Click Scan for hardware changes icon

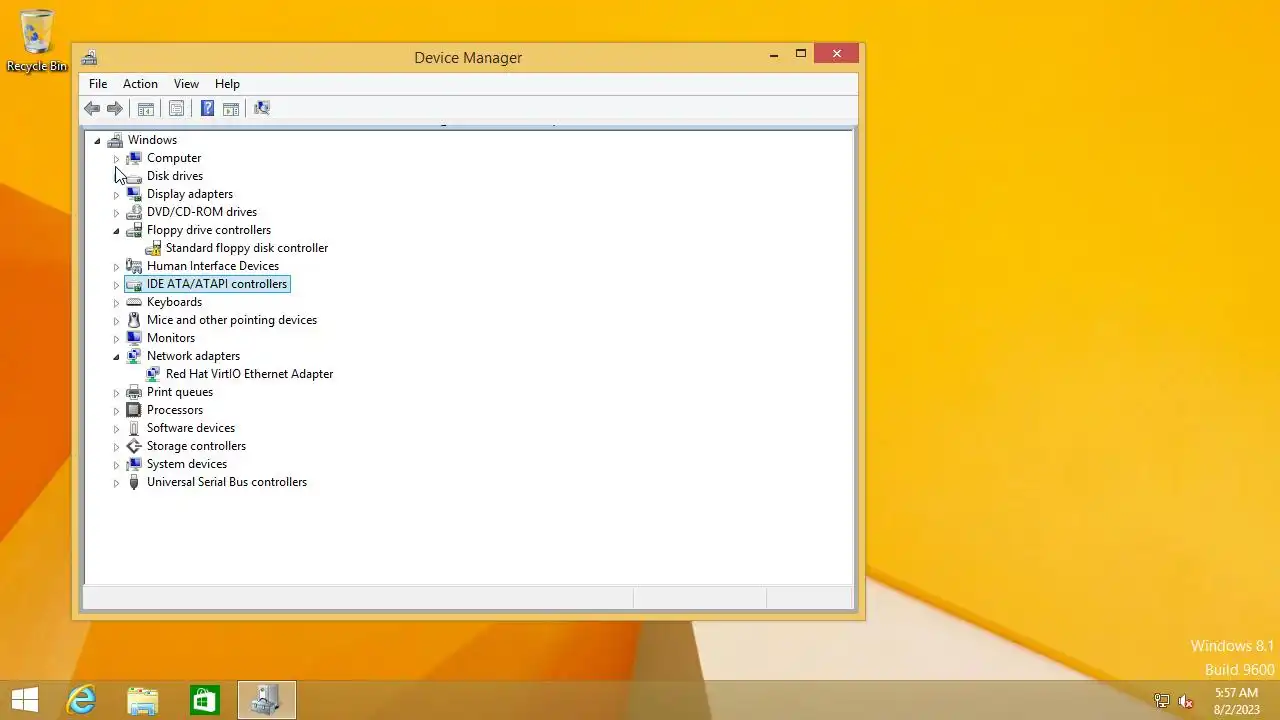point(262,108)
